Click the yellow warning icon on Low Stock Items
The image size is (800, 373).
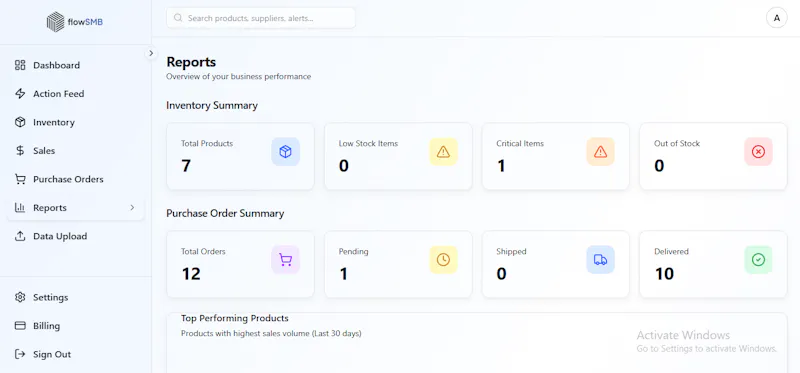[443, 152]
